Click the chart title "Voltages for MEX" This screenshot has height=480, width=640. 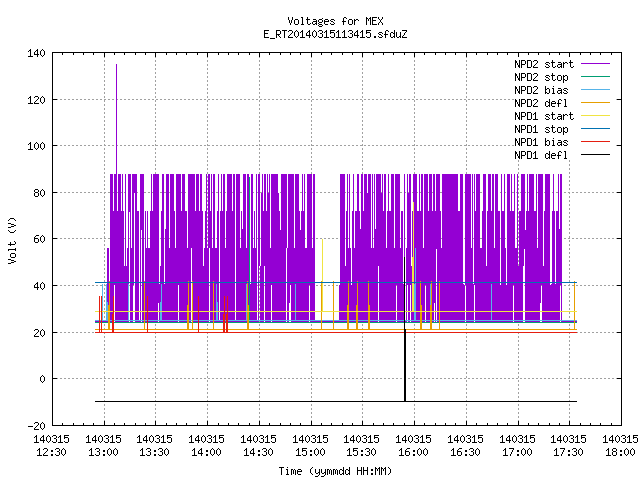click(335, 21)
